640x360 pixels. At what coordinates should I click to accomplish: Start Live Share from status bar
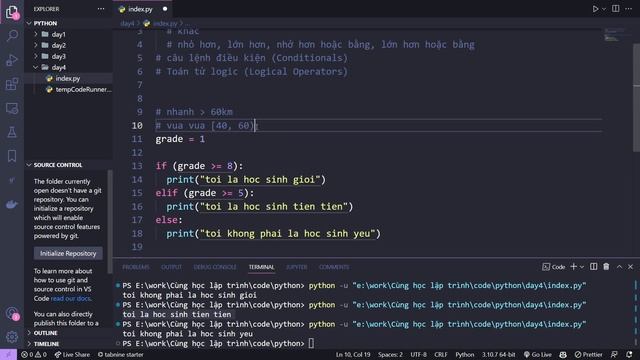coord(72,355)
